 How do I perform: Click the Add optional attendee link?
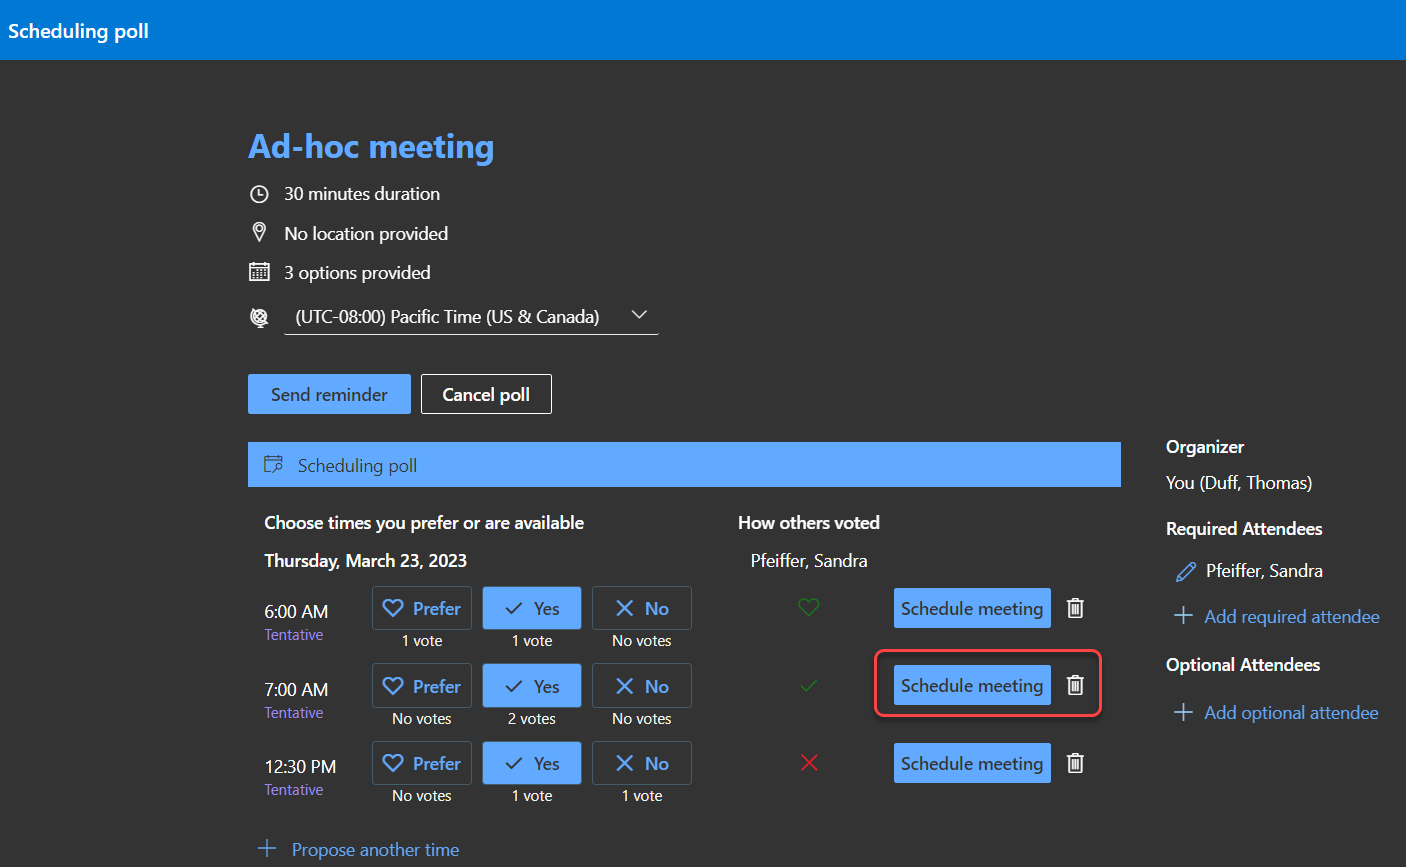point(1290,712)
